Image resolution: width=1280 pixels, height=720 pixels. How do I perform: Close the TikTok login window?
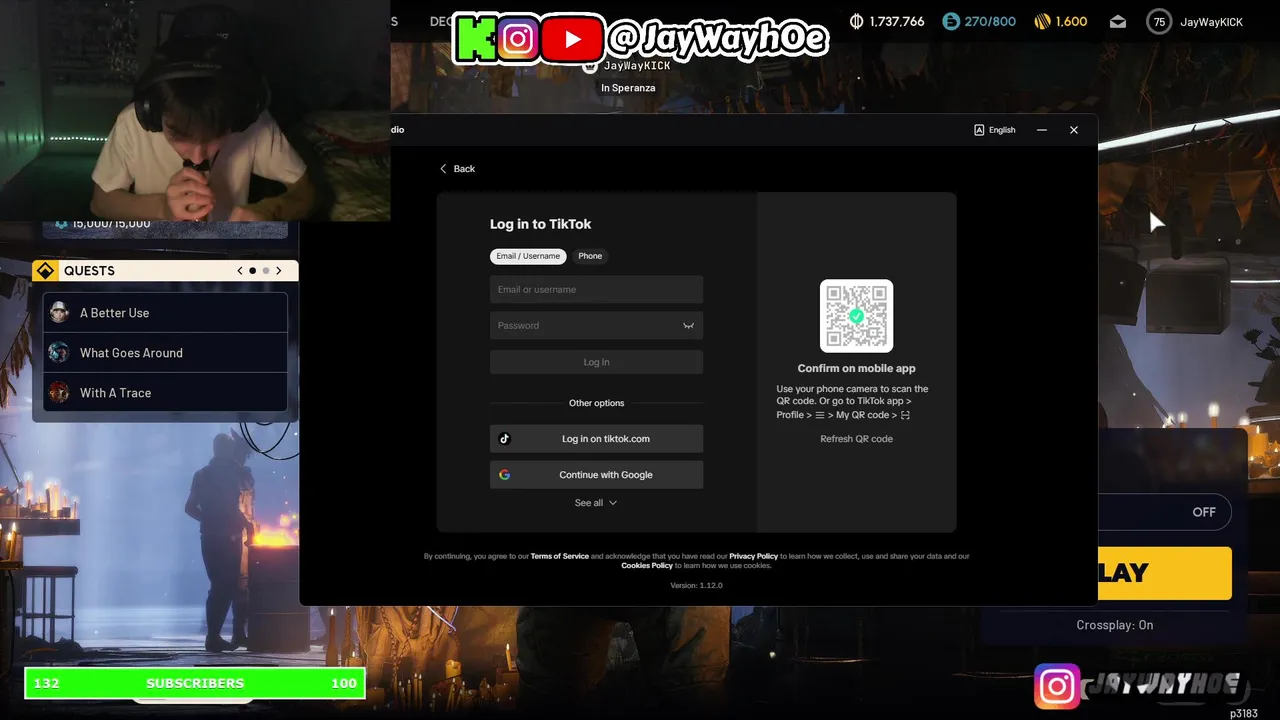tap(1074, 130)
